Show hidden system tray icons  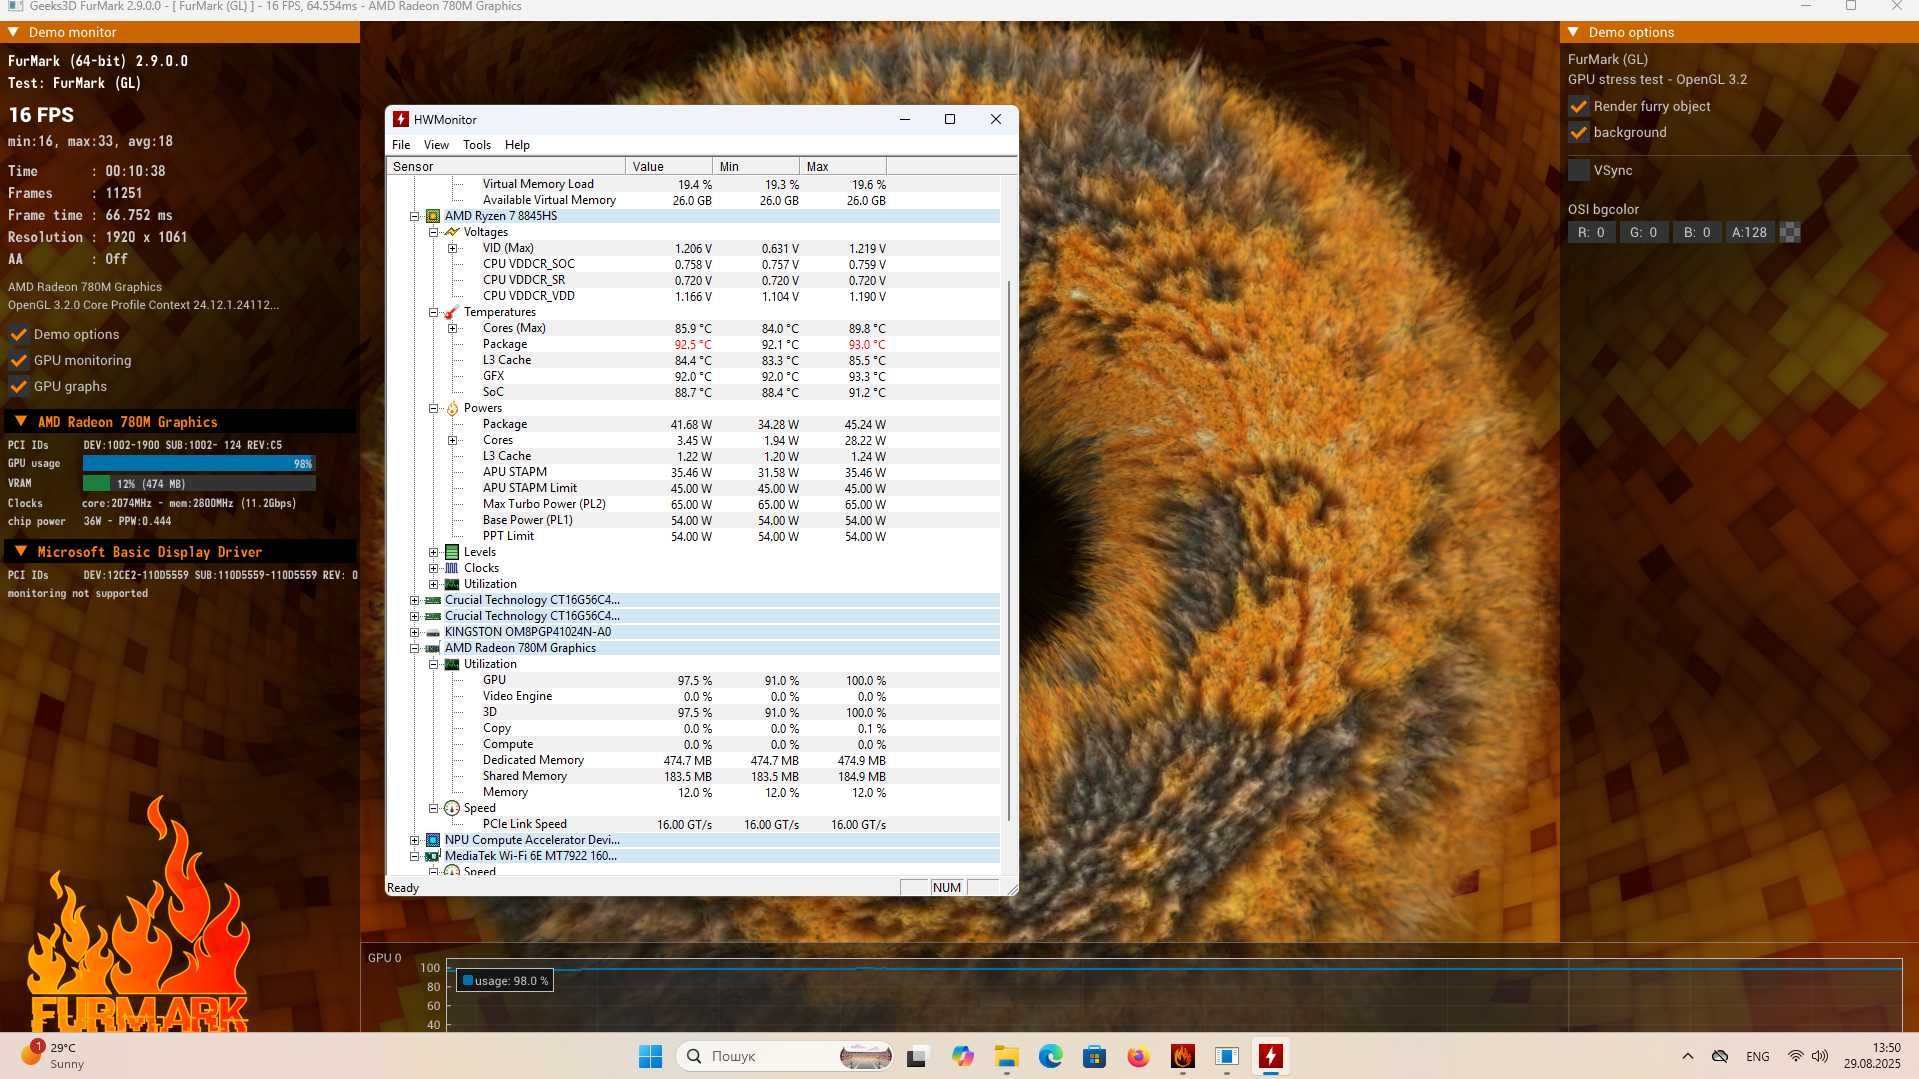pos(1688,1056)
